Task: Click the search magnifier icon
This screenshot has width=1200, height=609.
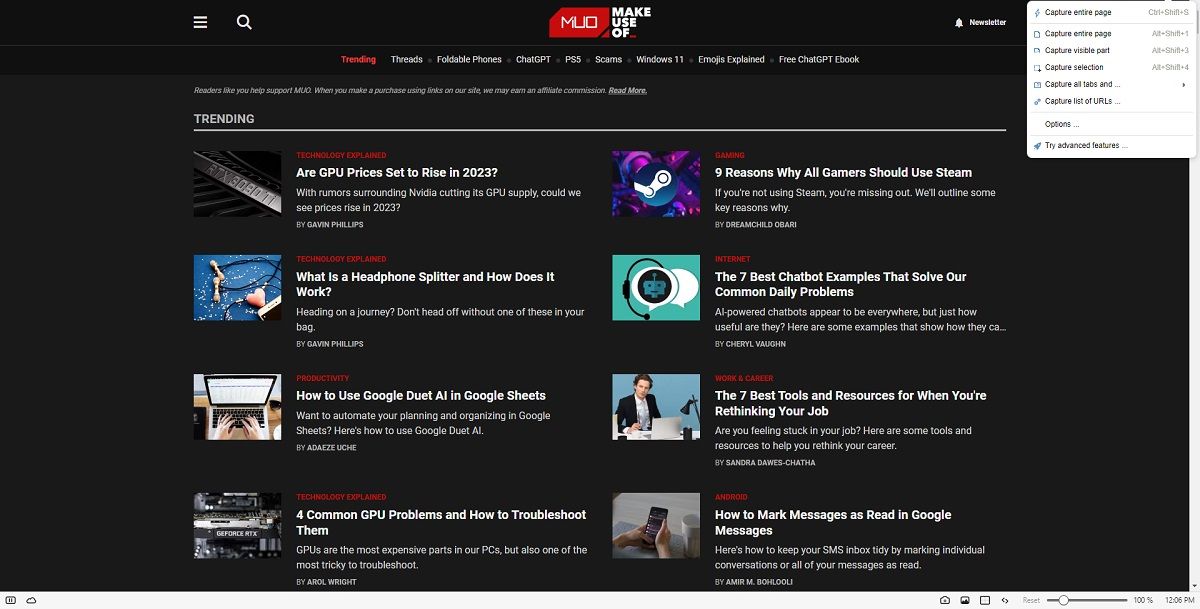Action: coord(243,21)
